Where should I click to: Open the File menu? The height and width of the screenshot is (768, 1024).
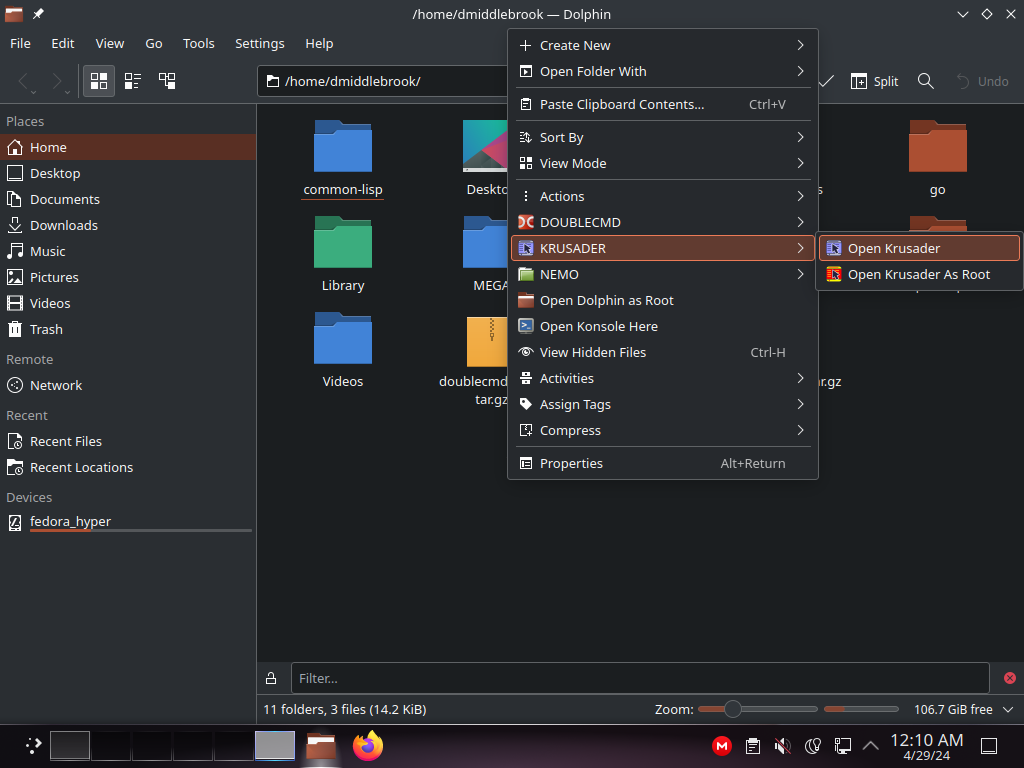[x=20, y=43]
